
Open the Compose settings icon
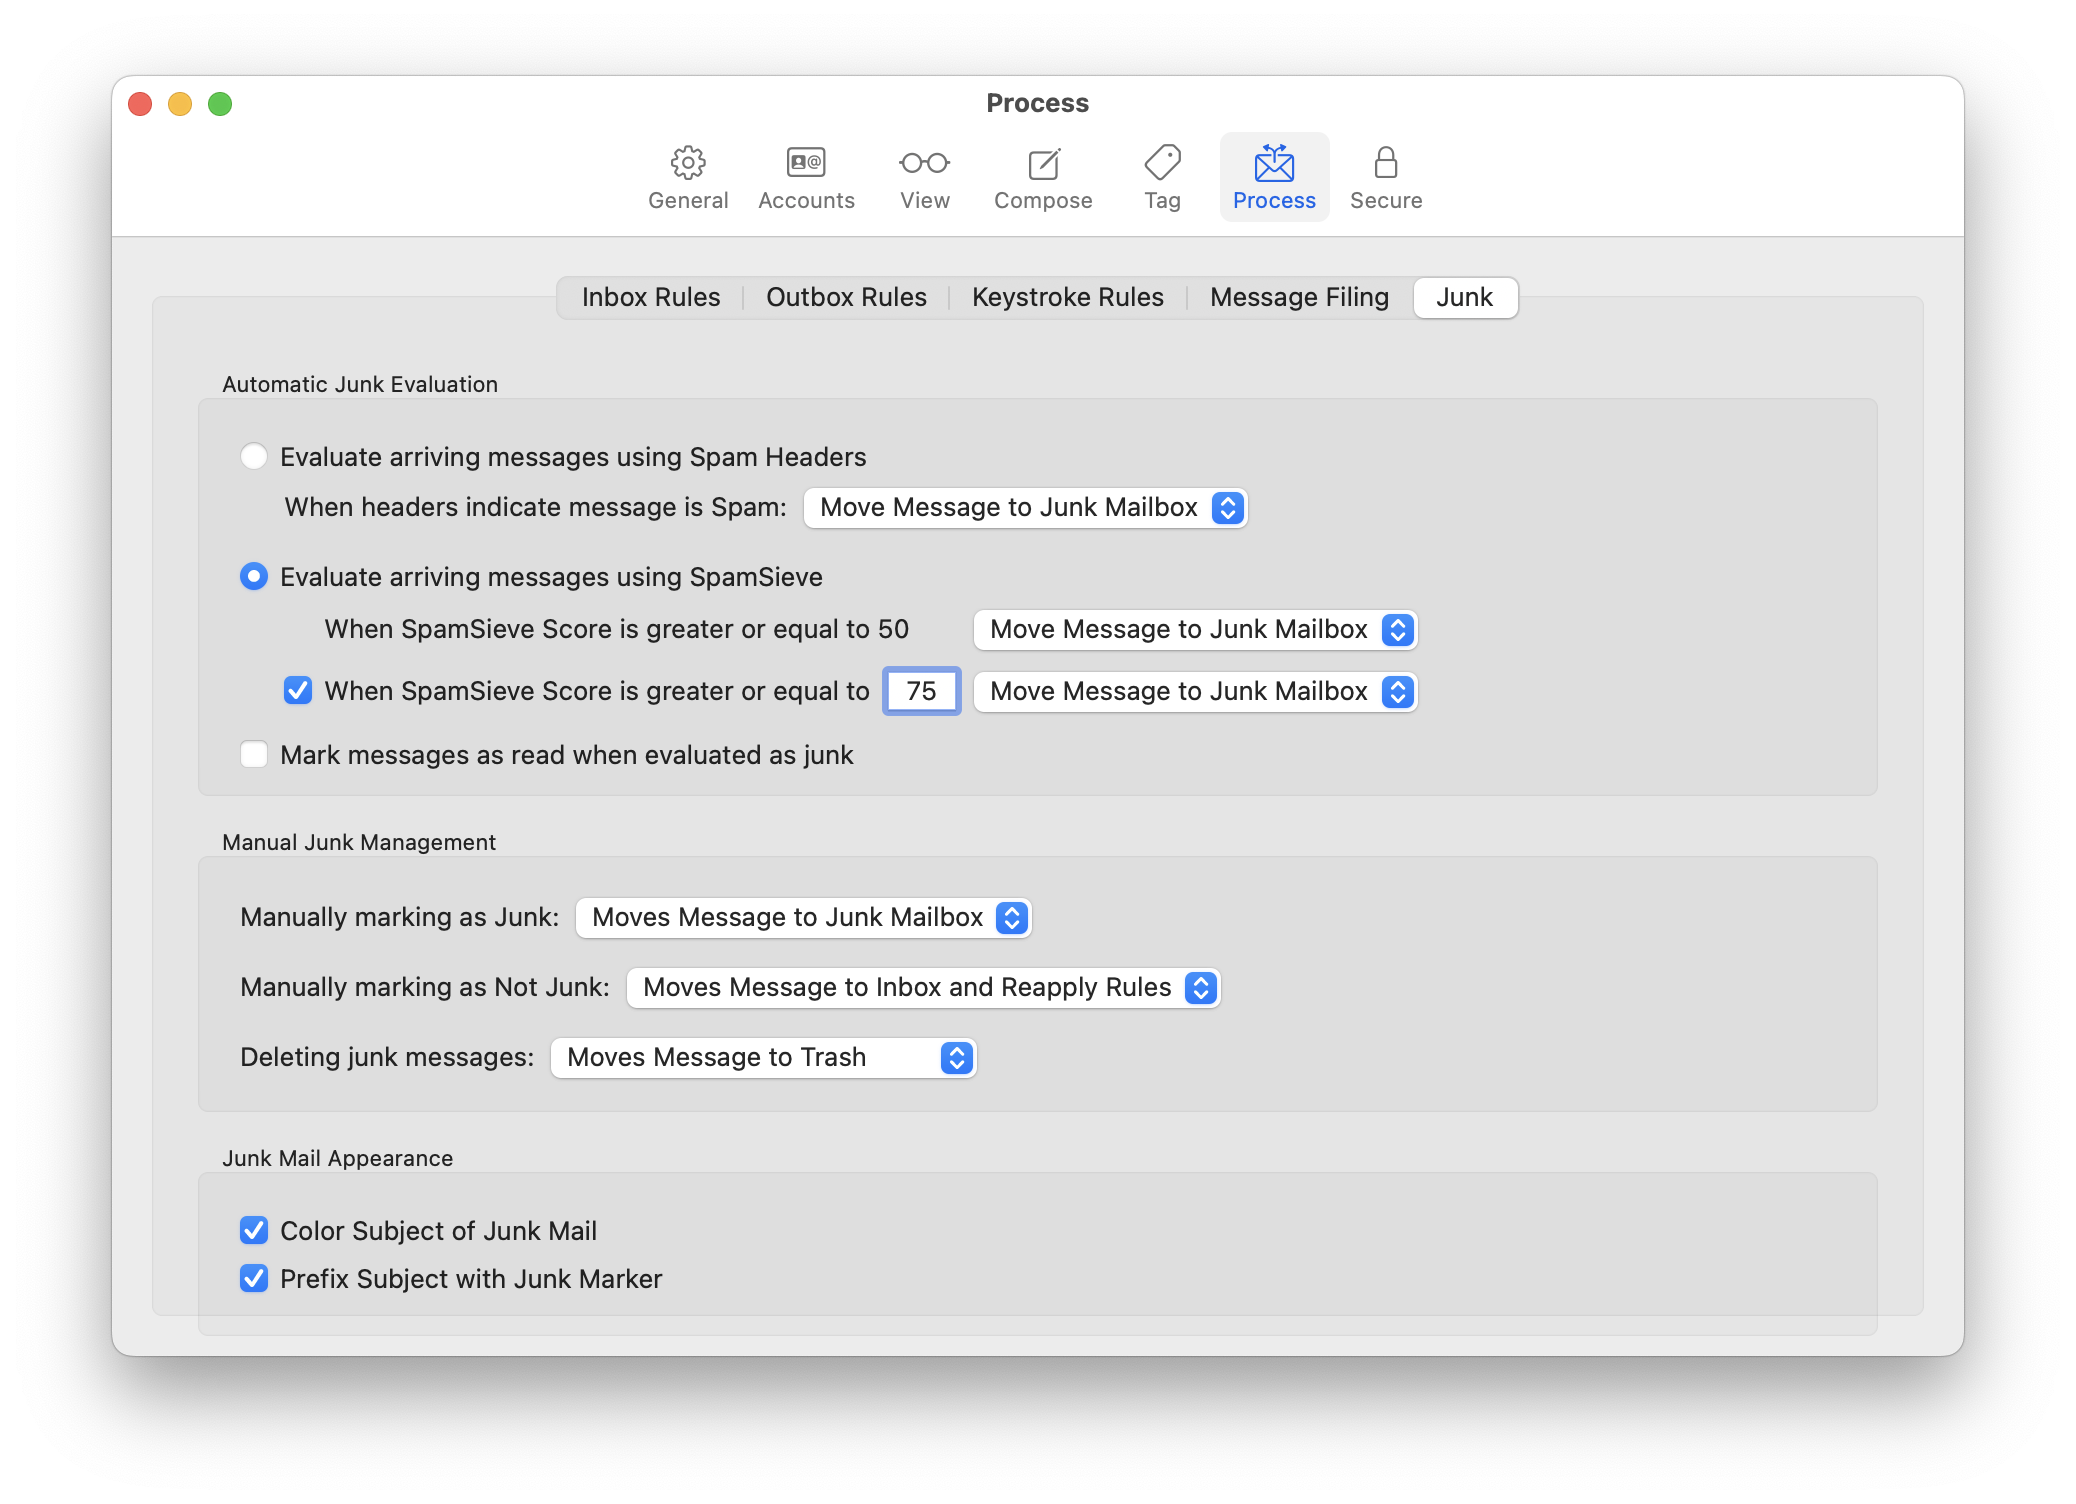pos(1042,176)
